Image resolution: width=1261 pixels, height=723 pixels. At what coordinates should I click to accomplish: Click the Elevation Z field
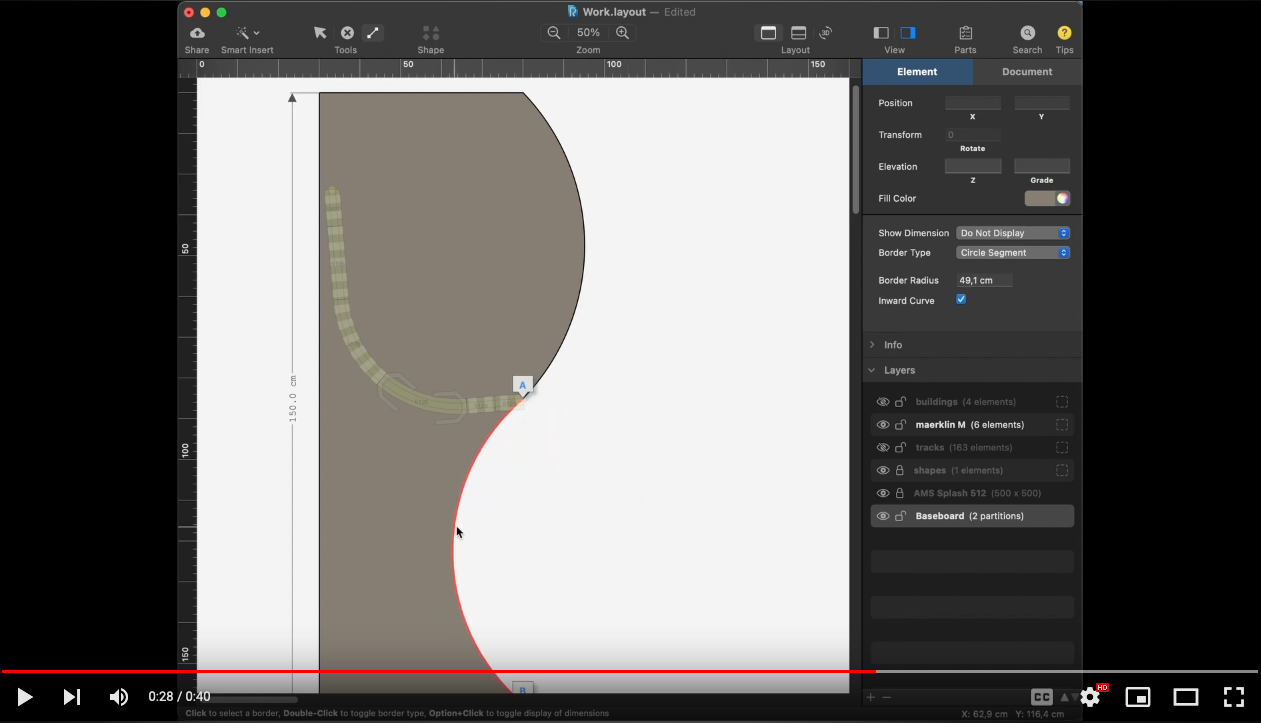pos(973,166)
